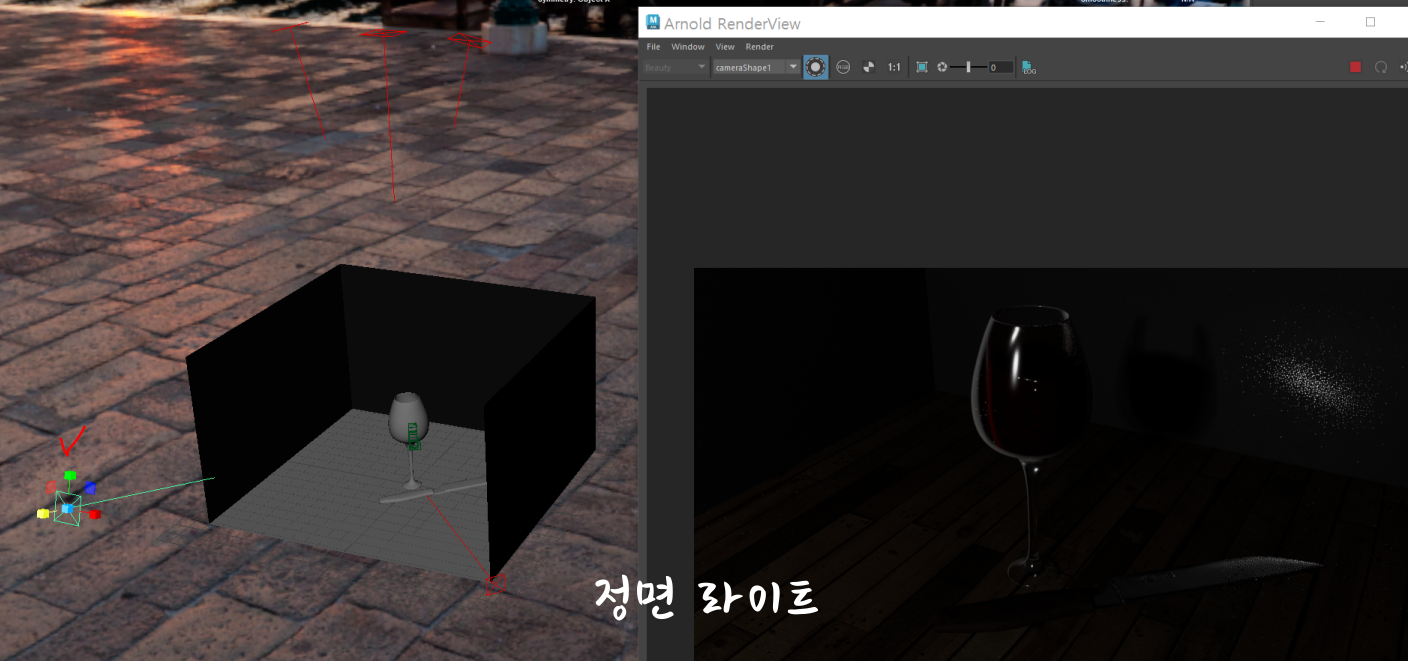Click the exposure value field showing 0

1001,67
